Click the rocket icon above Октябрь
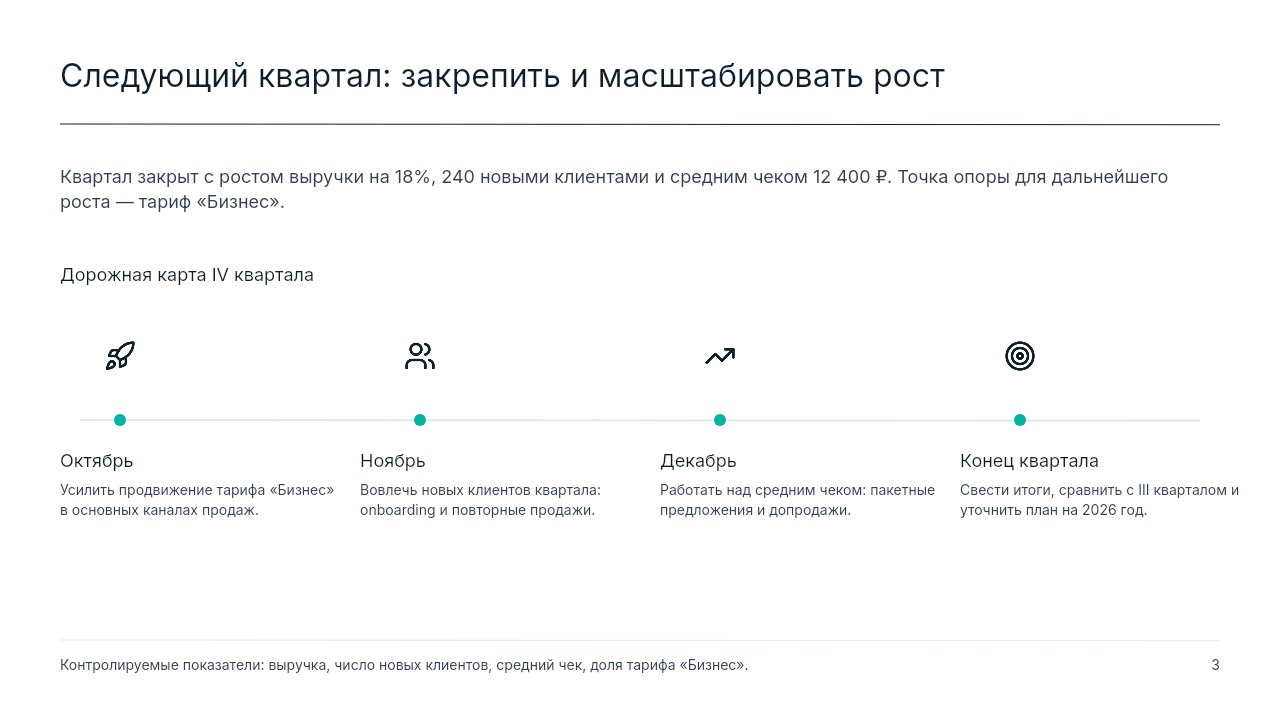The width and height of the screenshot is (1280, 720). coord(120,356)
